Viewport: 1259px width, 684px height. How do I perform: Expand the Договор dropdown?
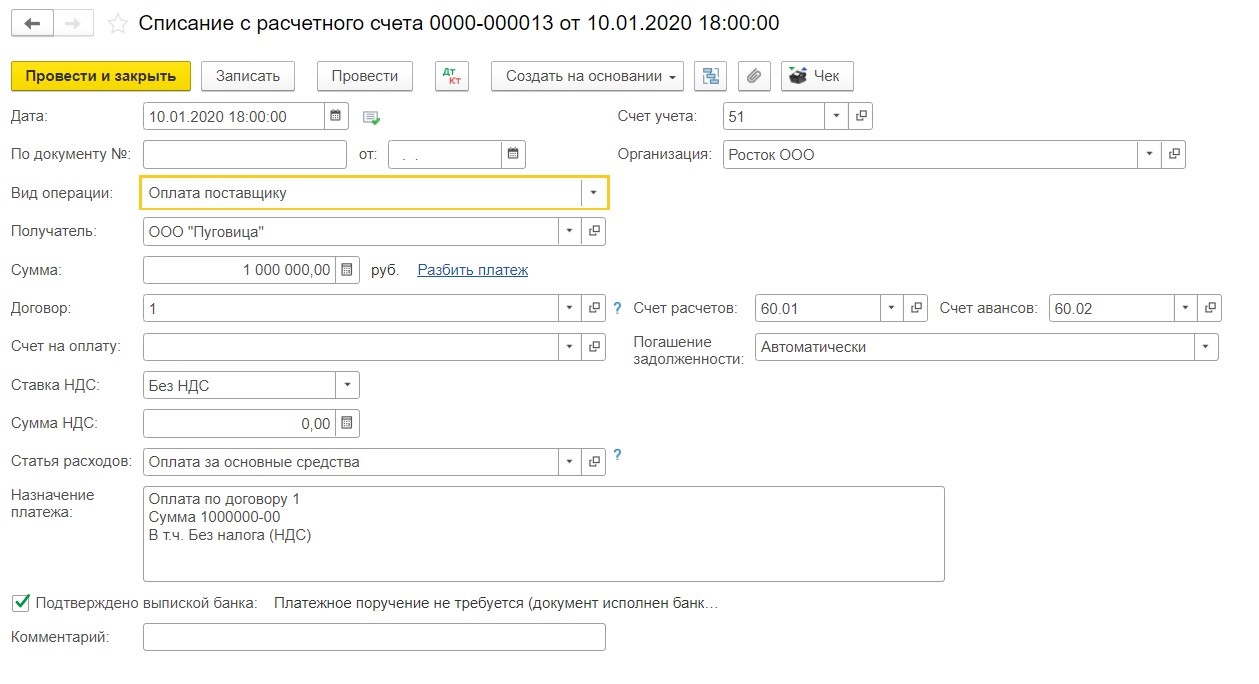(570, 308)
